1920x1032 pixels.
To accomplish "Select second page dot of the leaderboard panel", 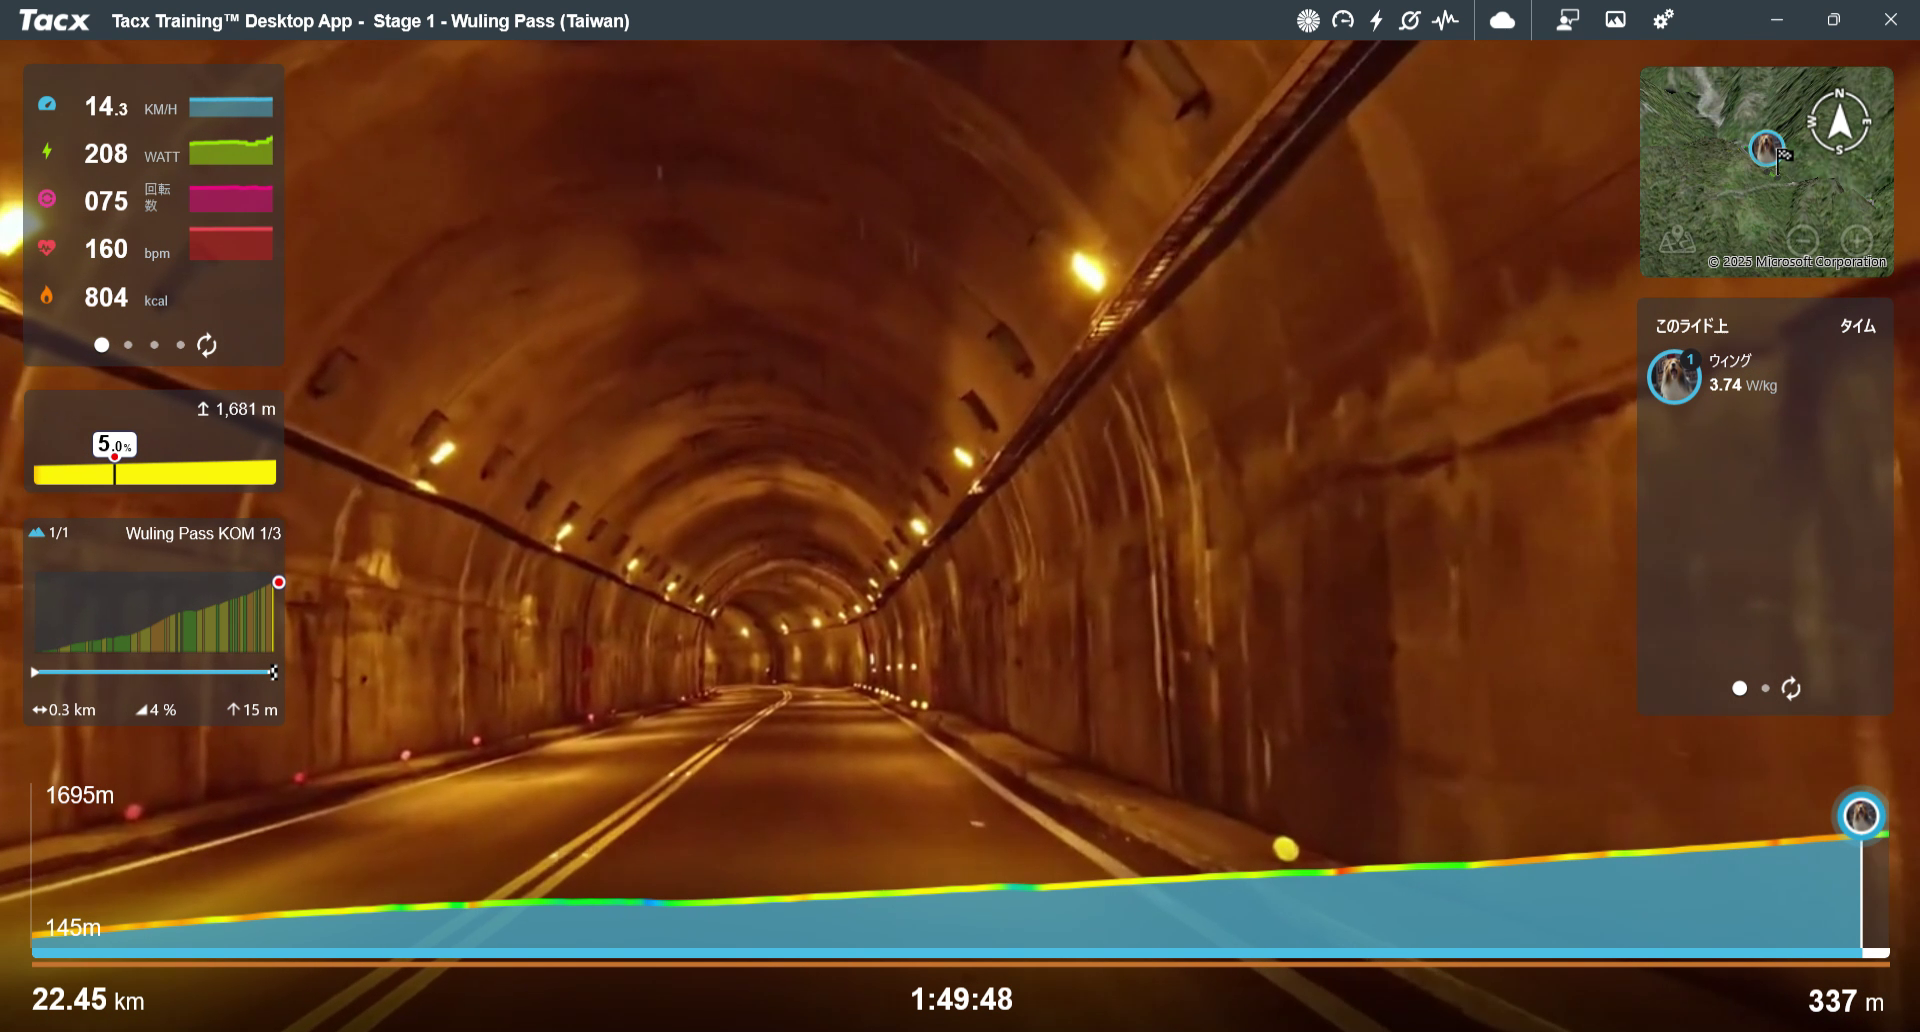I will tap(1766, 688).
